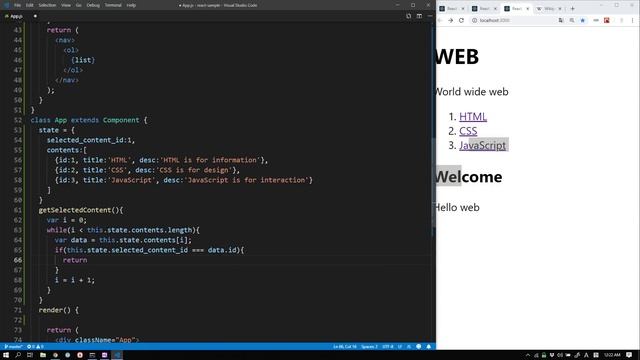Open errors and warnings in status bar
Image resolution: width=640 pixels, height=360 pixels.
pyautogui.click(x=35, y=347)
